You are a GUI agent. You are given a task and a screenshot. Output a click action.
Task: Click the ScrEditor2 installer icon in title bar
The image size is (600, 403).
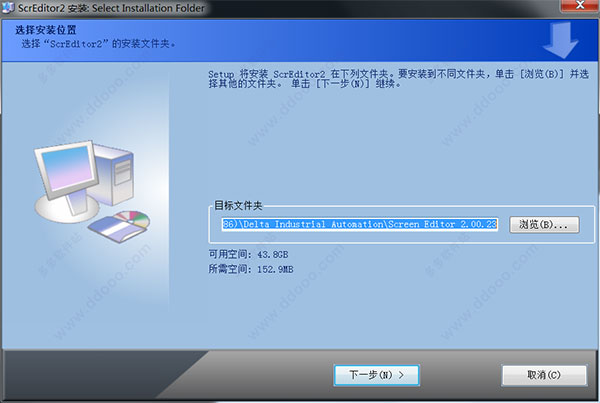(8, 7)
